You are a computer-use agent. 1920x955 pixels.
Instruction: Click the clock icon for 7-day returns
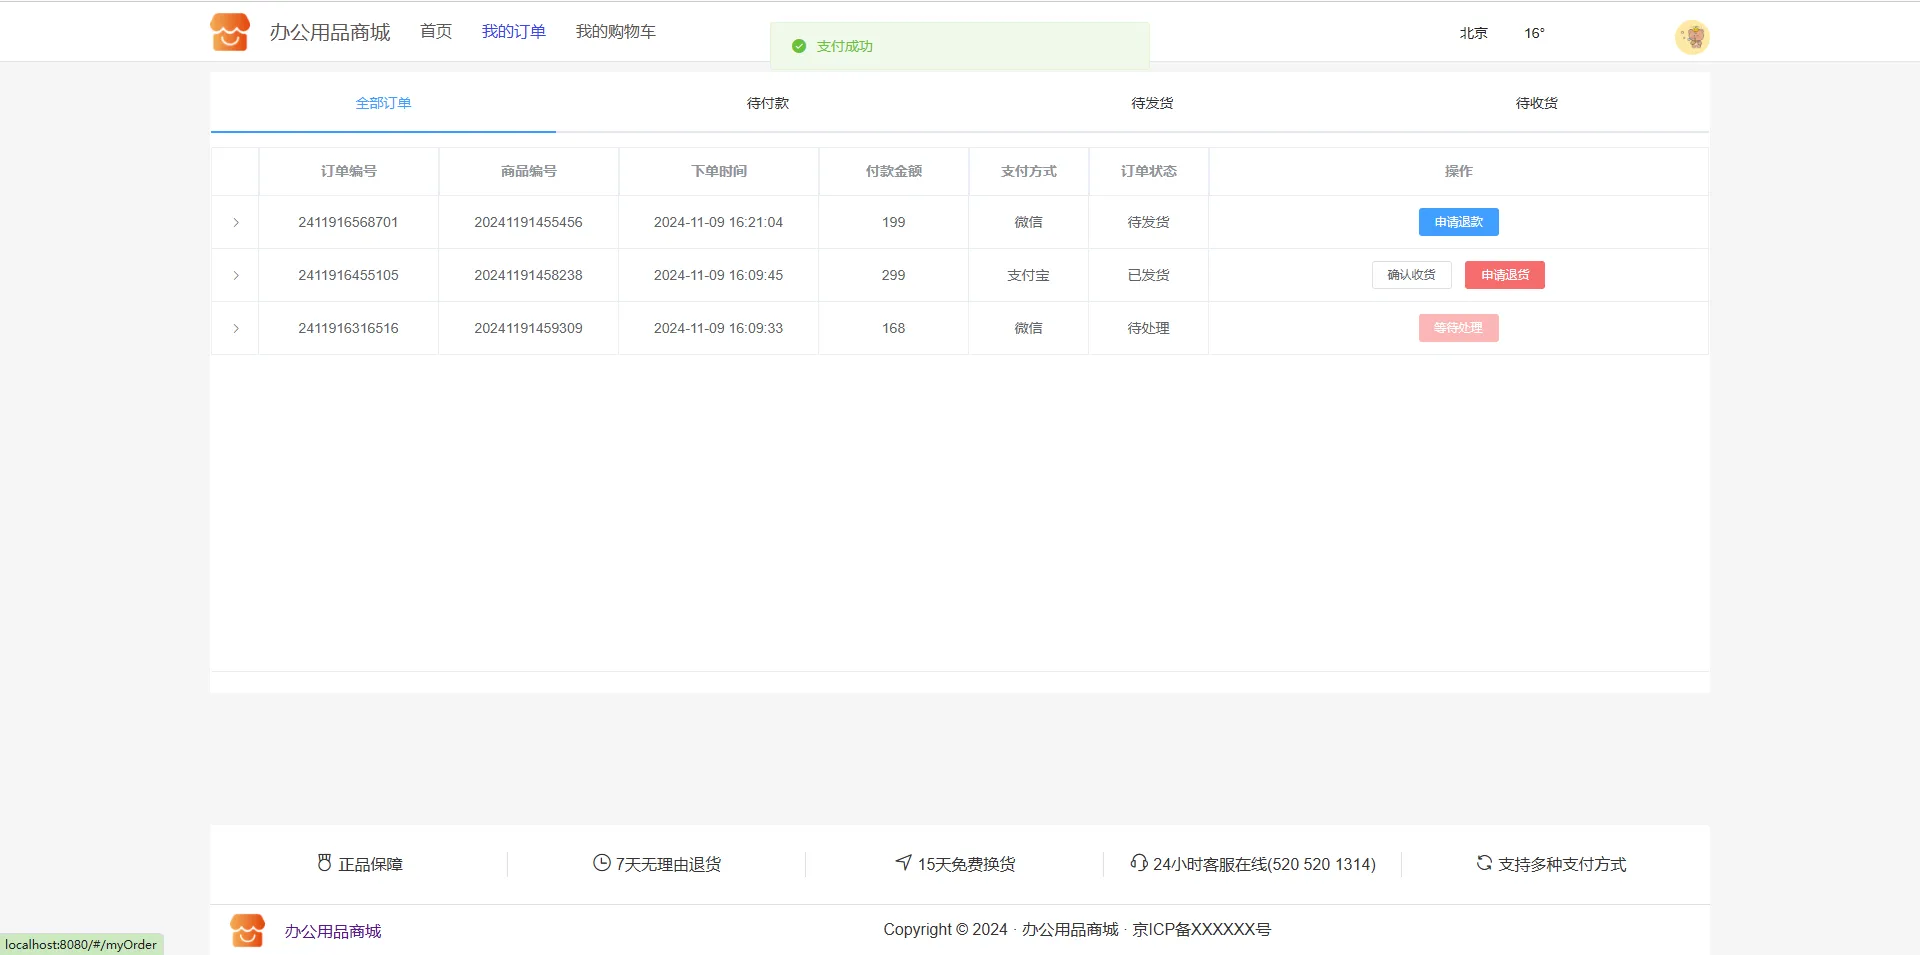tap(601, 863)
